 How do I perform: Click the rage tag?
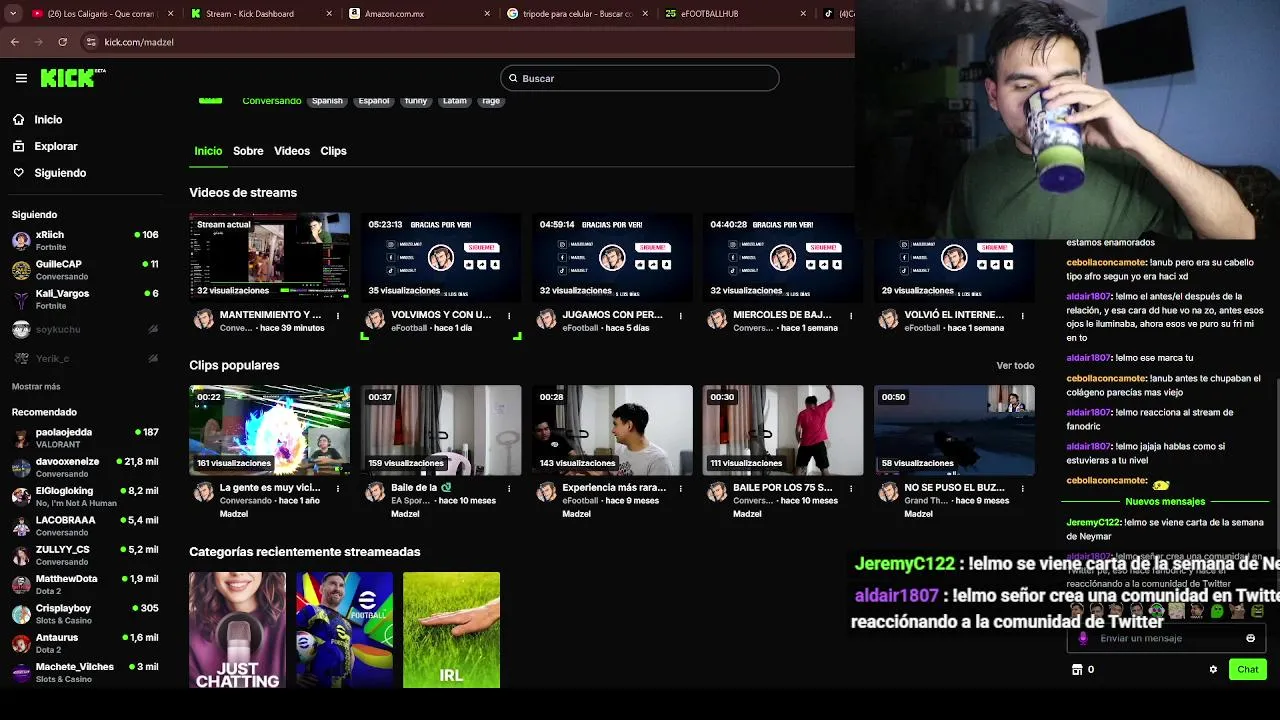click(x=491, y=101)
